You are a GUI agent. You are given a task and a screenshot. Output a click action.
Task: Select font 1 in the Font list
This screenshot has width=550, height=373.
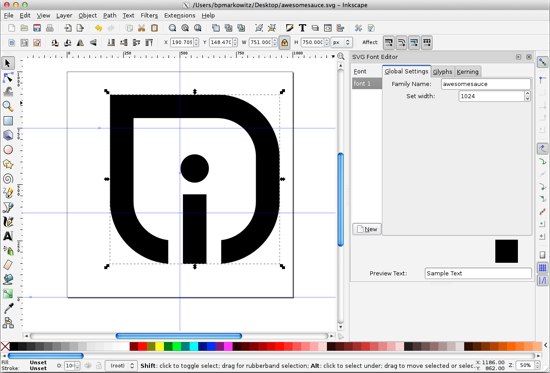tap(367, 84)
